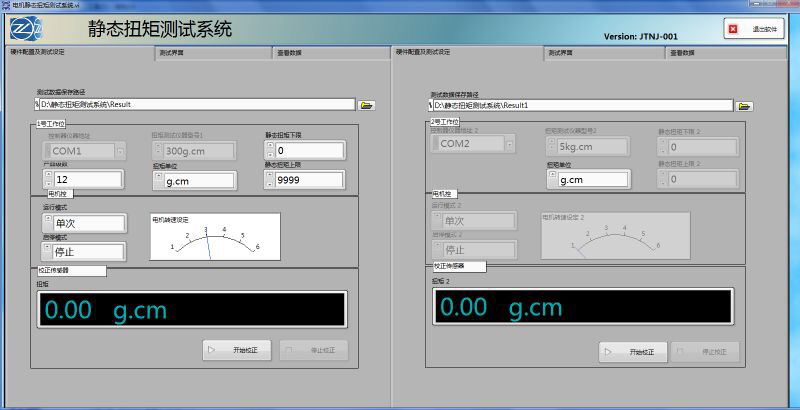
Task: Expand the COM1 controller address dropdown
Action: click(120, 151)
